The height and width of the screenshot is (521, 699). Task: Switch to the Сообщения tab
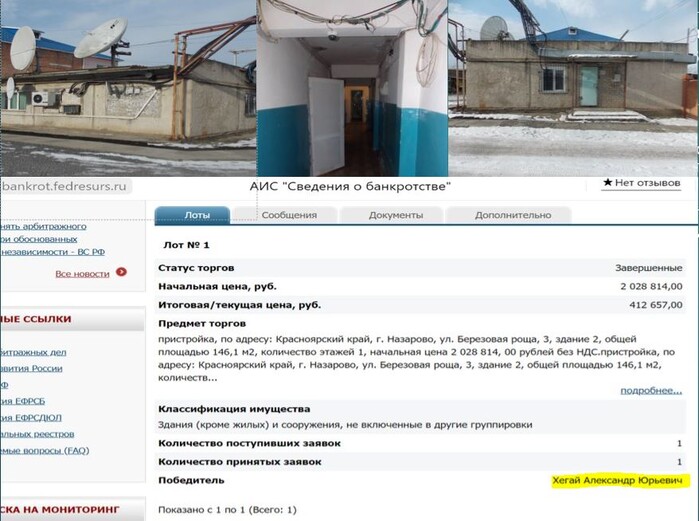point(289,215)
